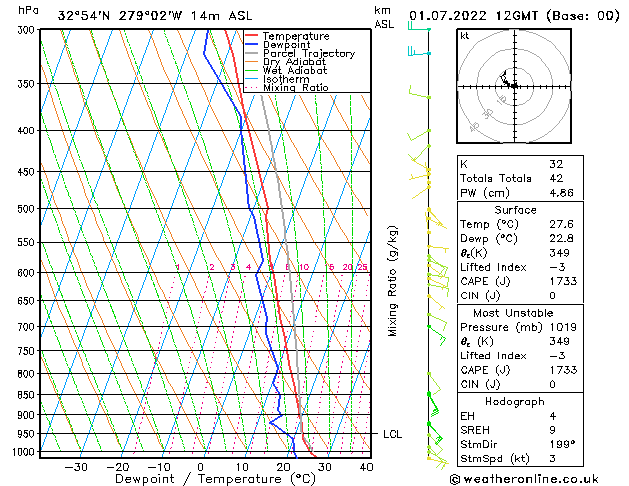Click the StmDir value 199°

[x=560, y=445]
